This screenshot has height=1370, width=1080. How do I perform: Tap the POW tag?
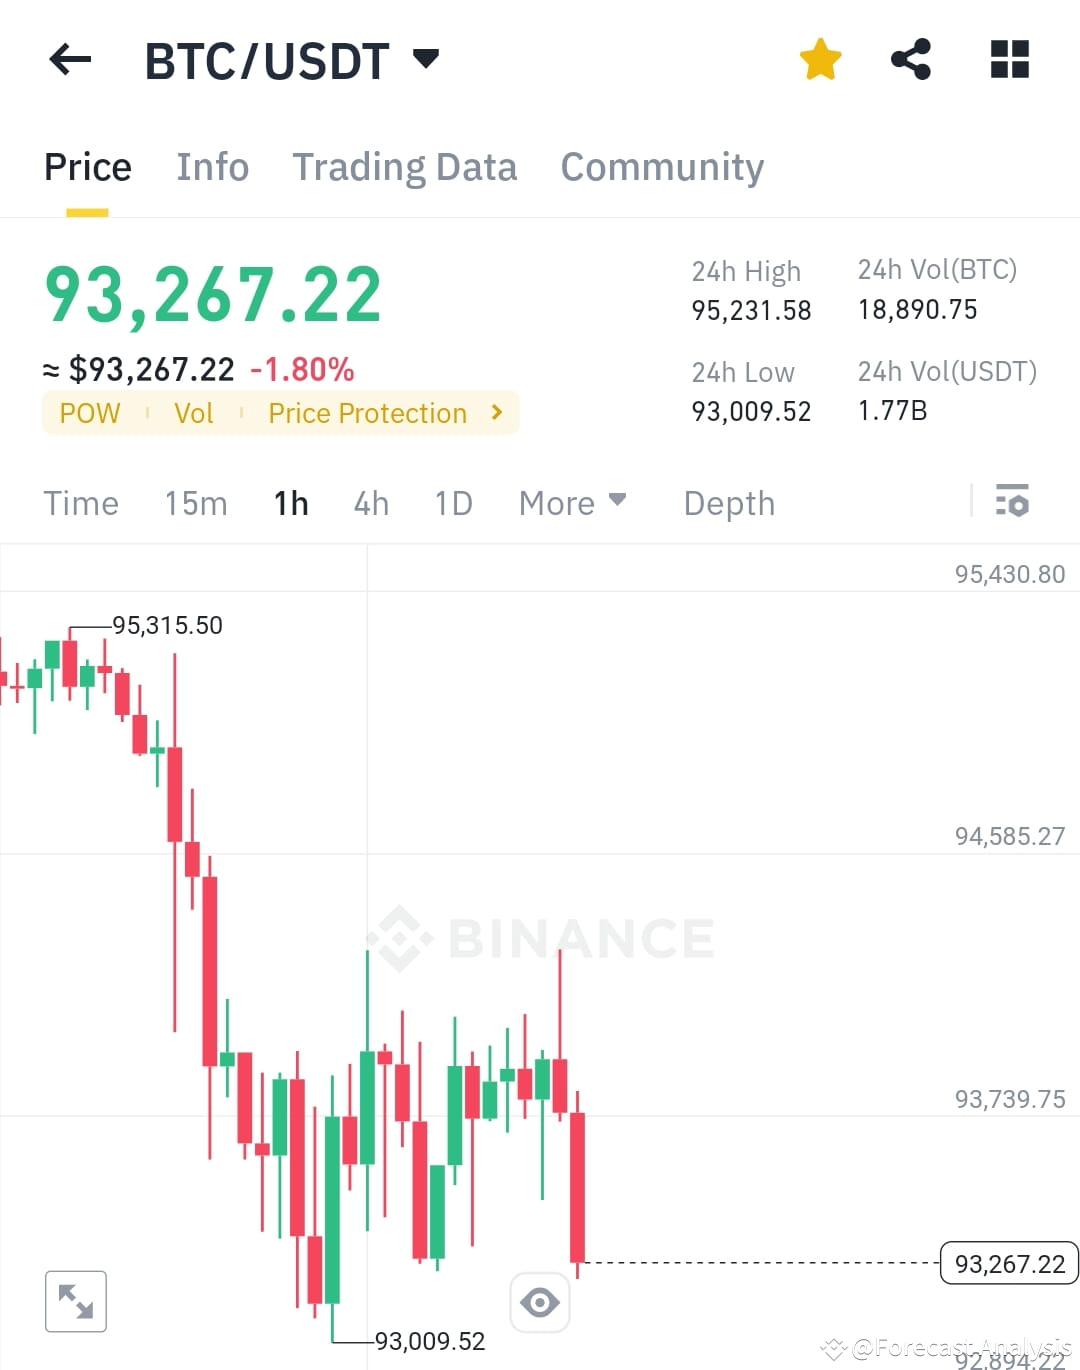click(90, 413)
